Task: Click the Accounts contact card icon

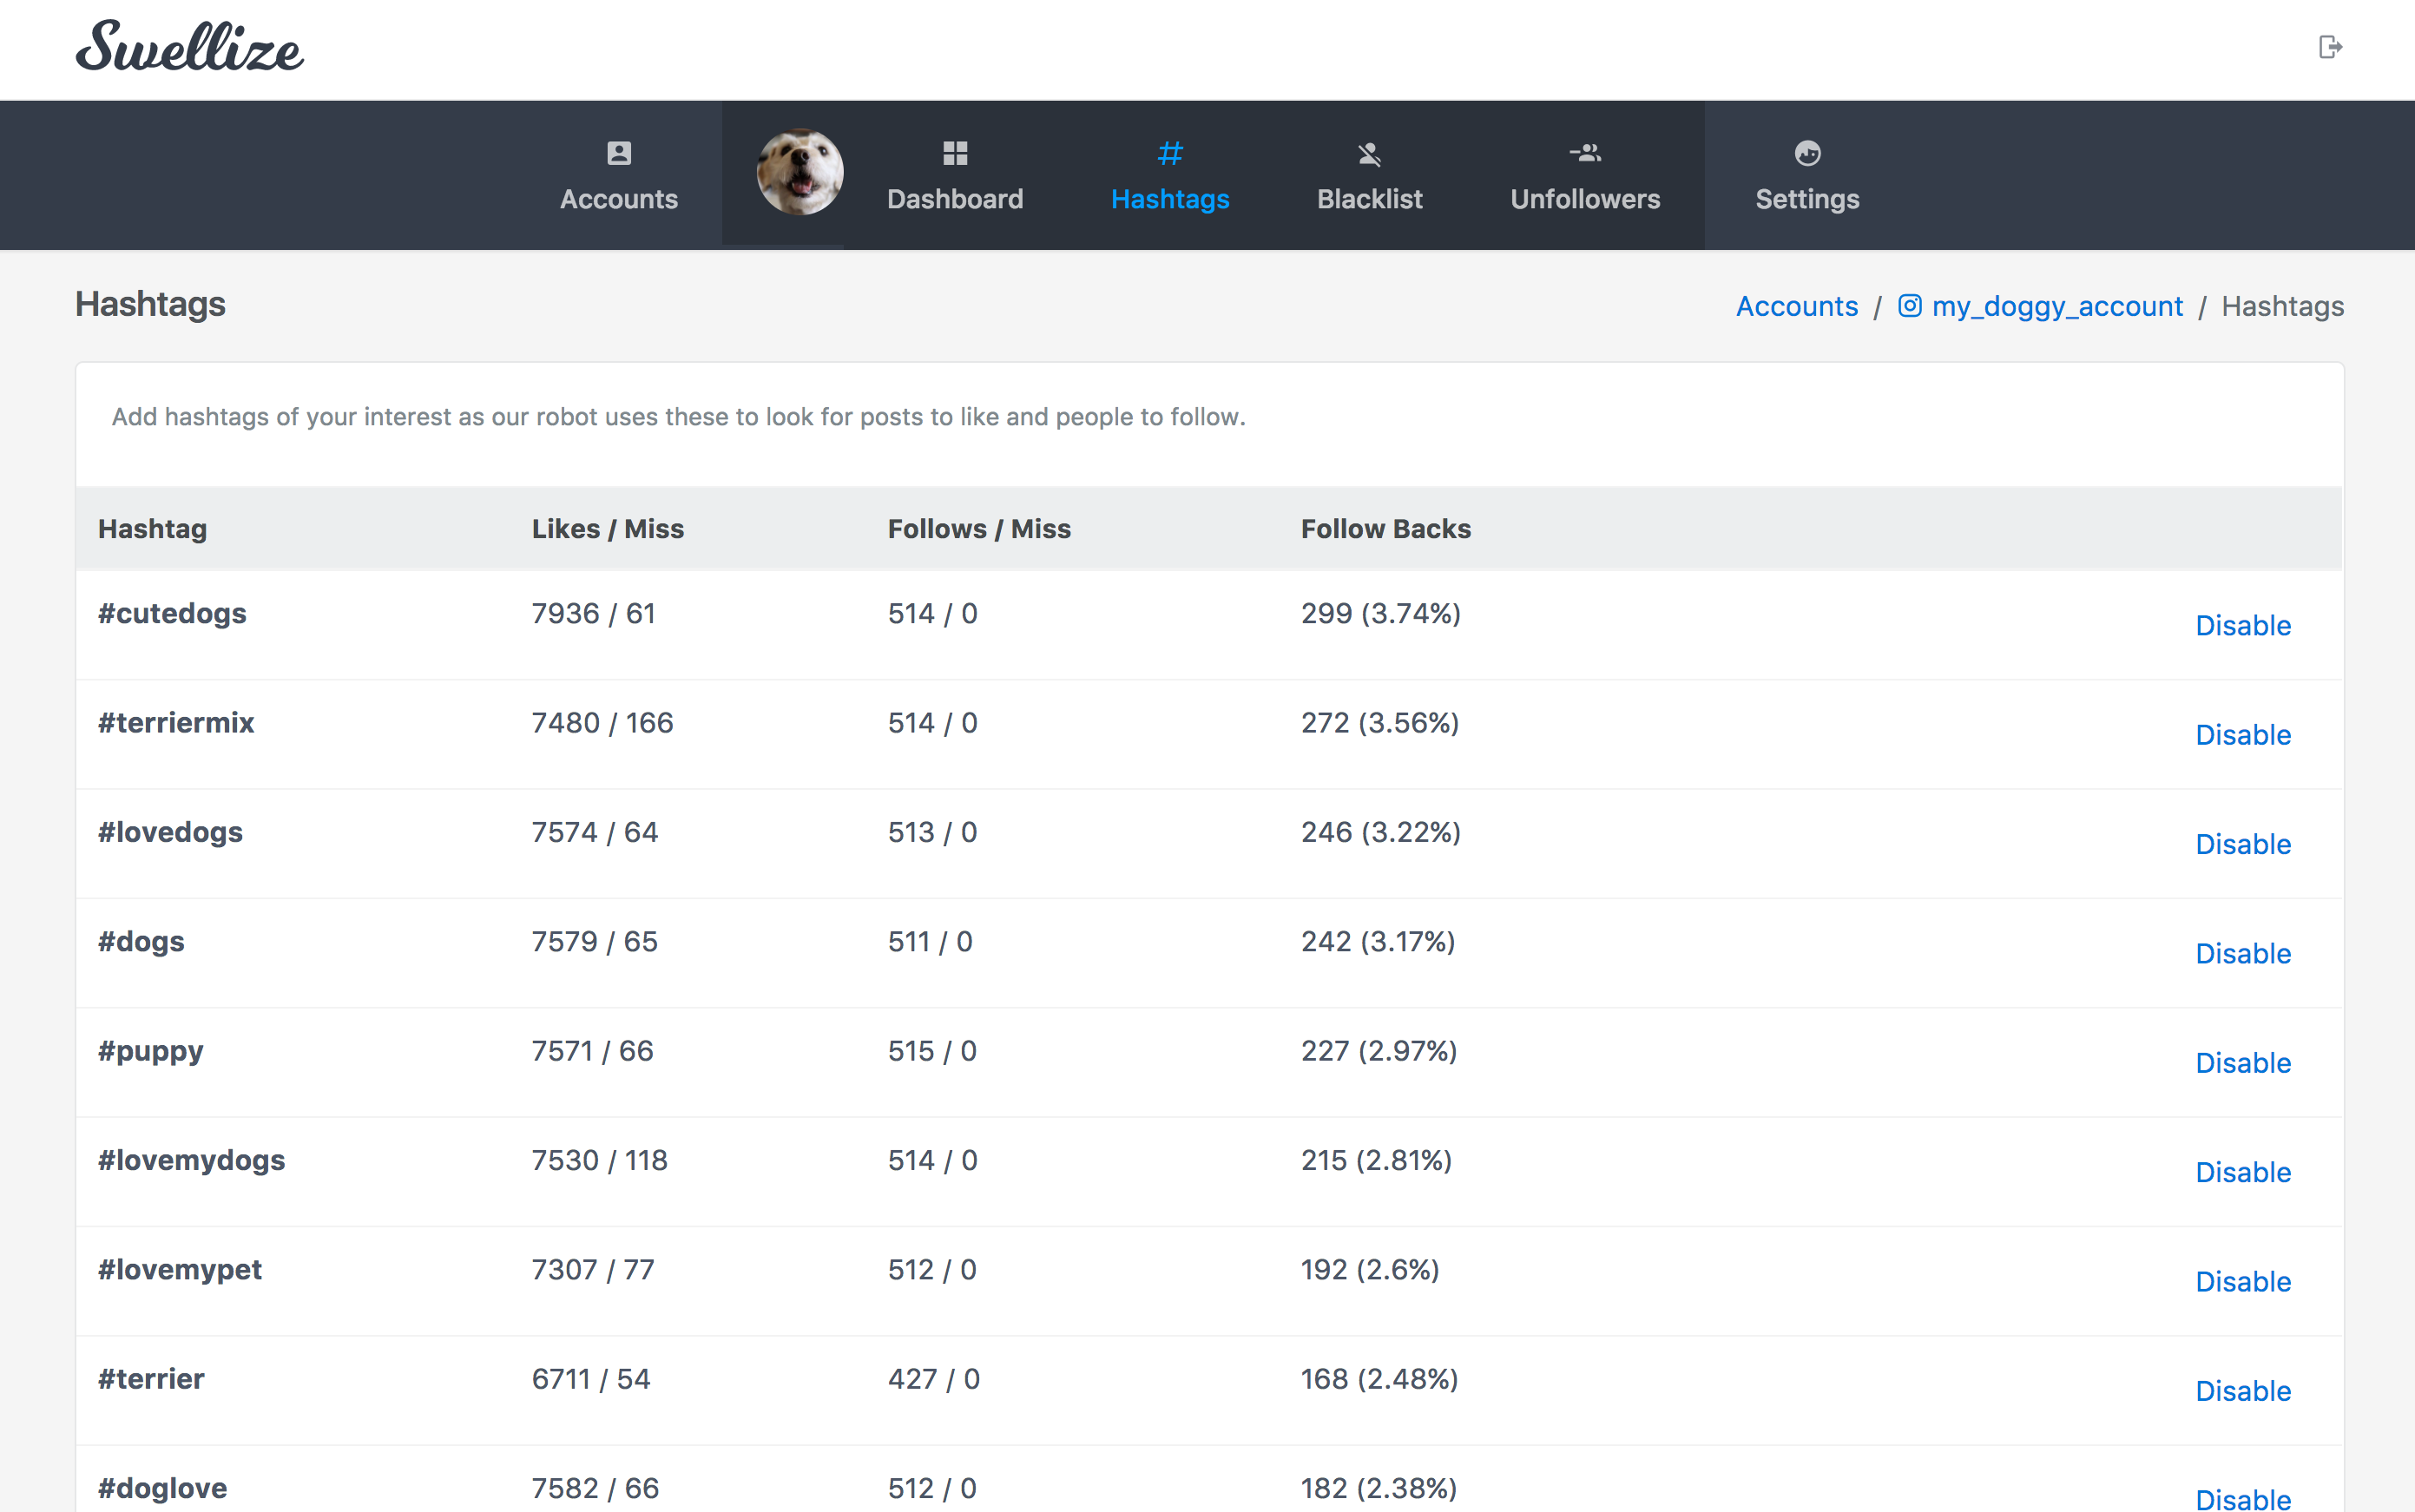Action: [x=619, y=153]
